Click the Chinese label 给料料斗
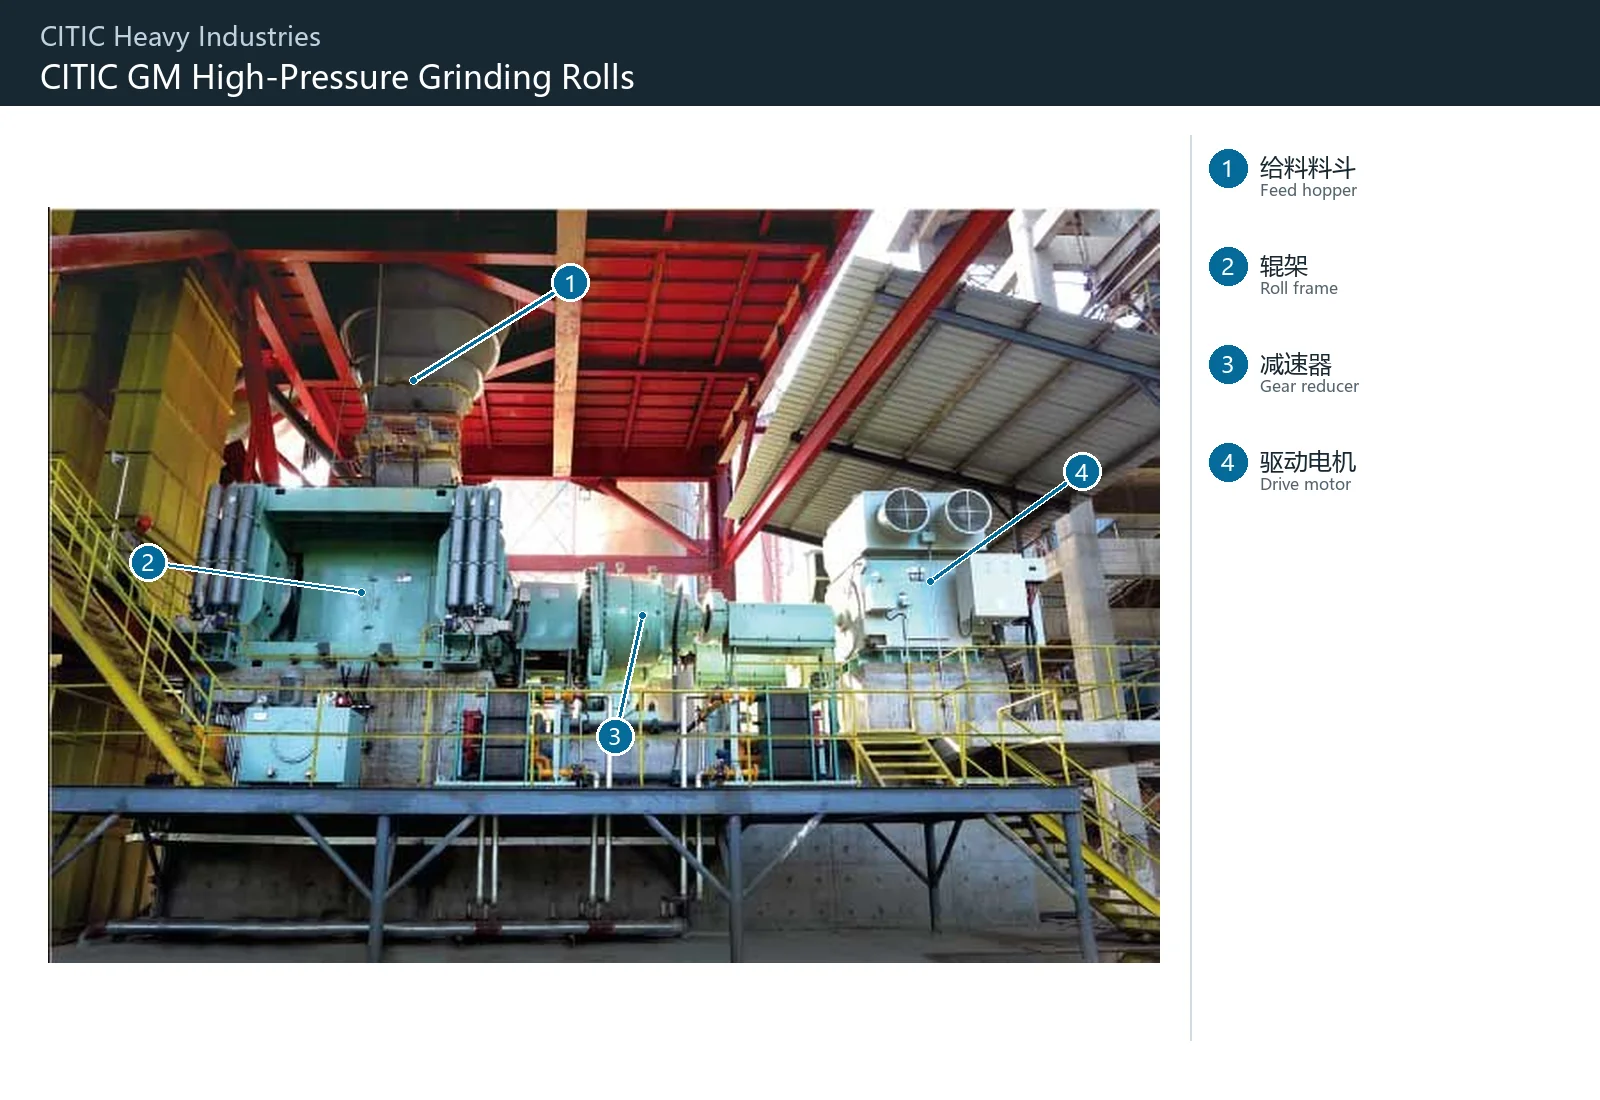Screen dimensions: 1600x1100 pyautogui.click(x=1307, y=167)
